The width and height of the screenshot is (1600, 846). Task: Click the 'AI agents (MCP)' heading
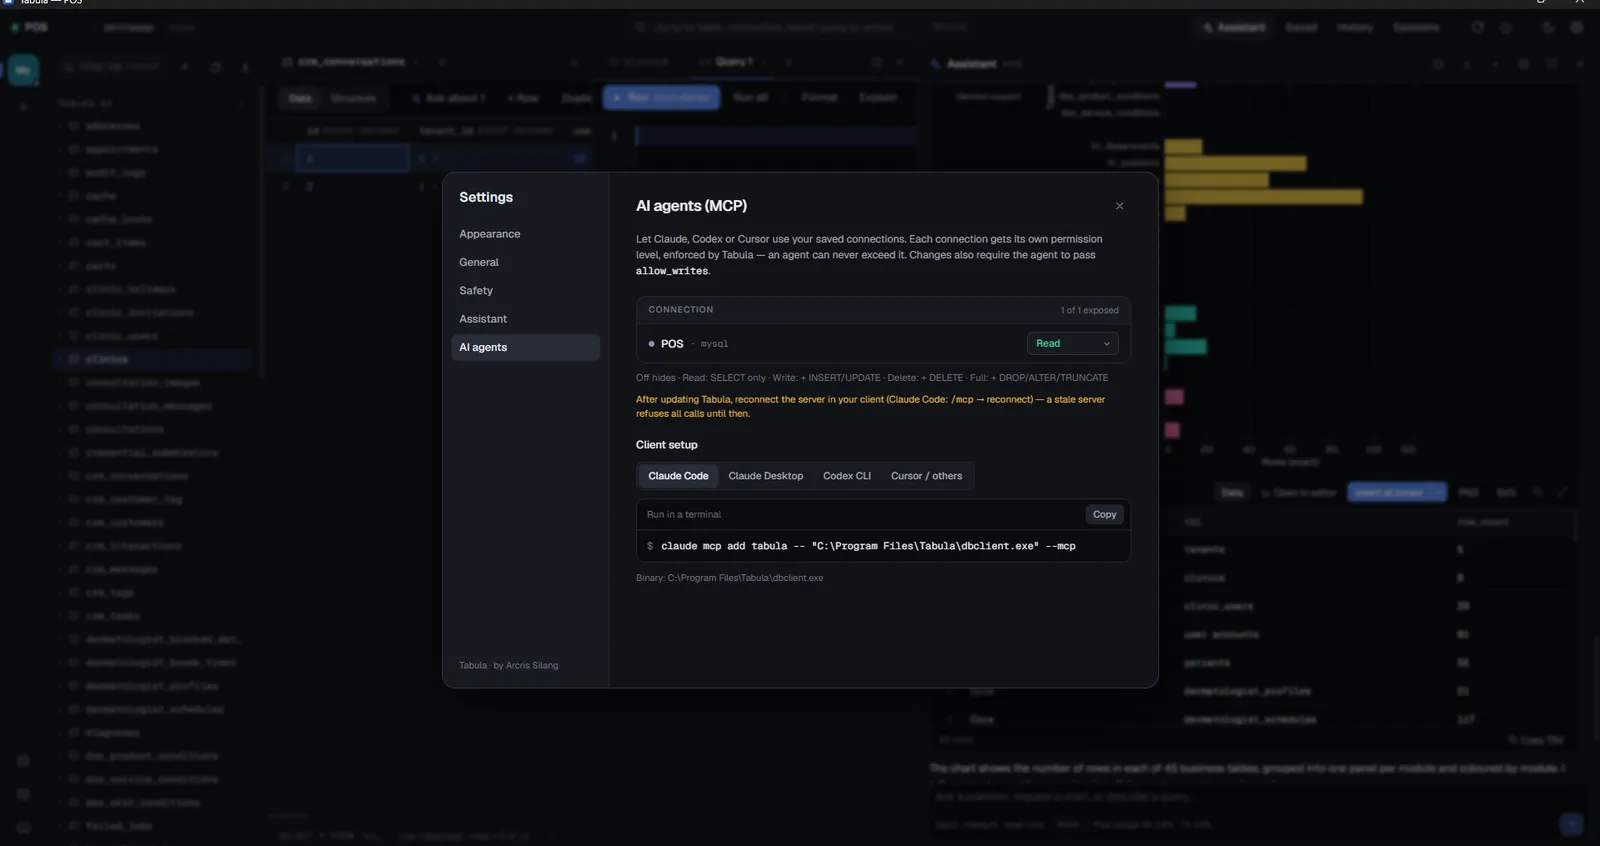691,206
